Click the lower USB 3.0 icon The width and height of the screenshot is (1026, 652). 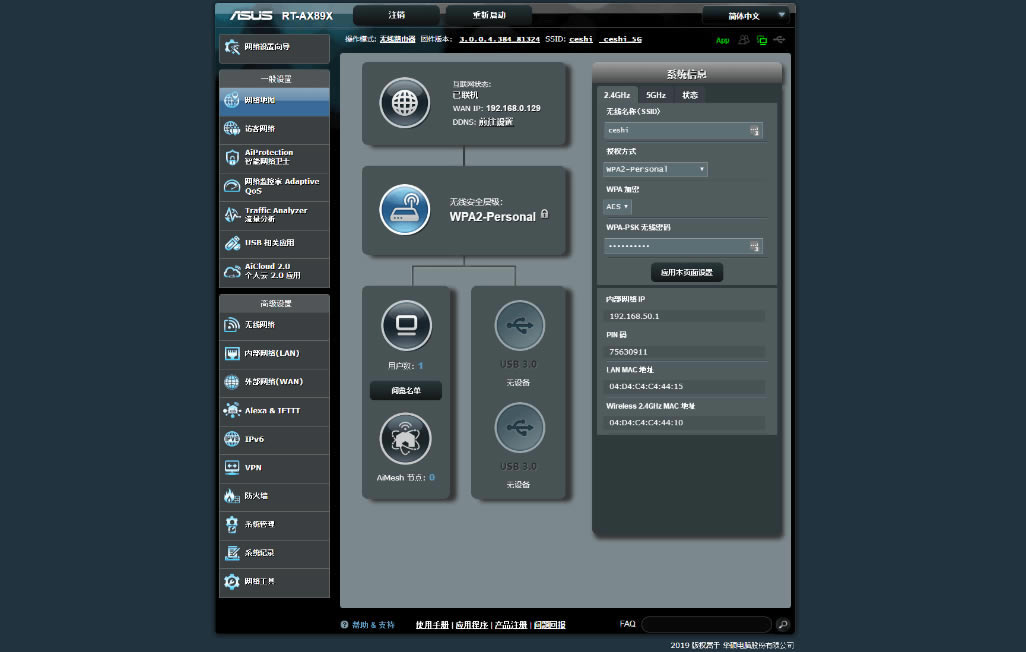(519, 428)
